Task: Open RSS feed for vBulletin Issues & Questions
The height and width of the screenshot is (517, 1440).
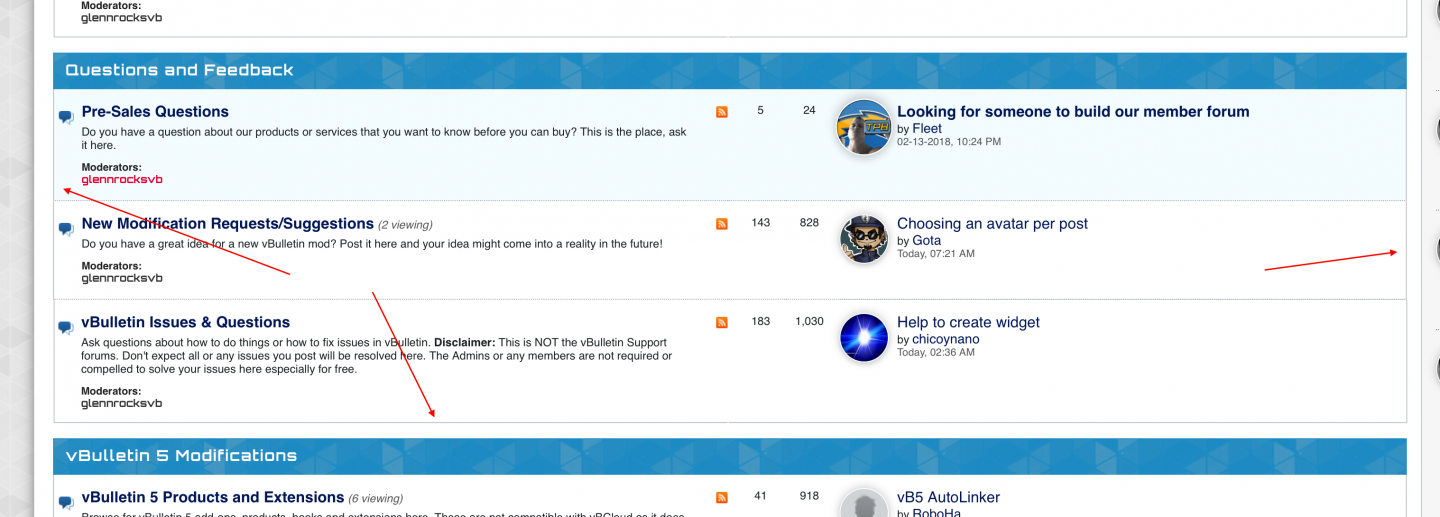Action: coord(722,322)
